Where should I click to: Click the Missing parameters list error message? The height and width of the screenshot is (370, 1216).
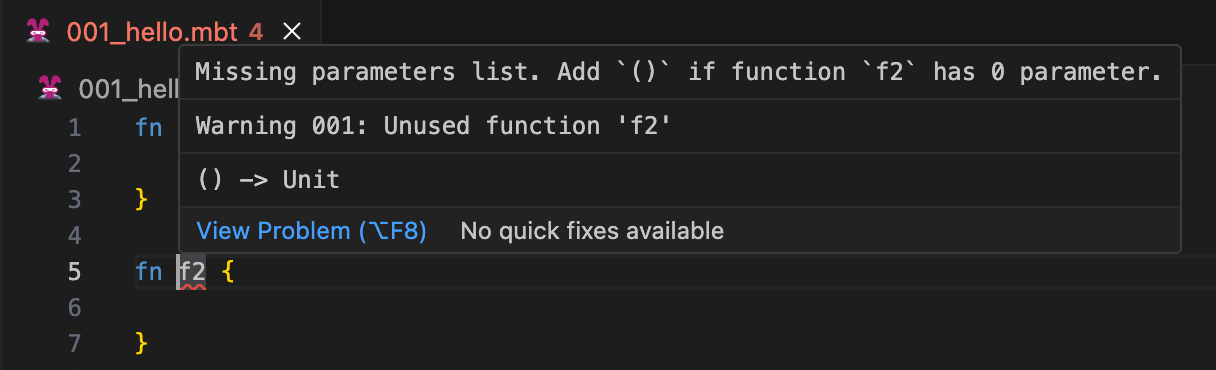click(x=678, y=72)
